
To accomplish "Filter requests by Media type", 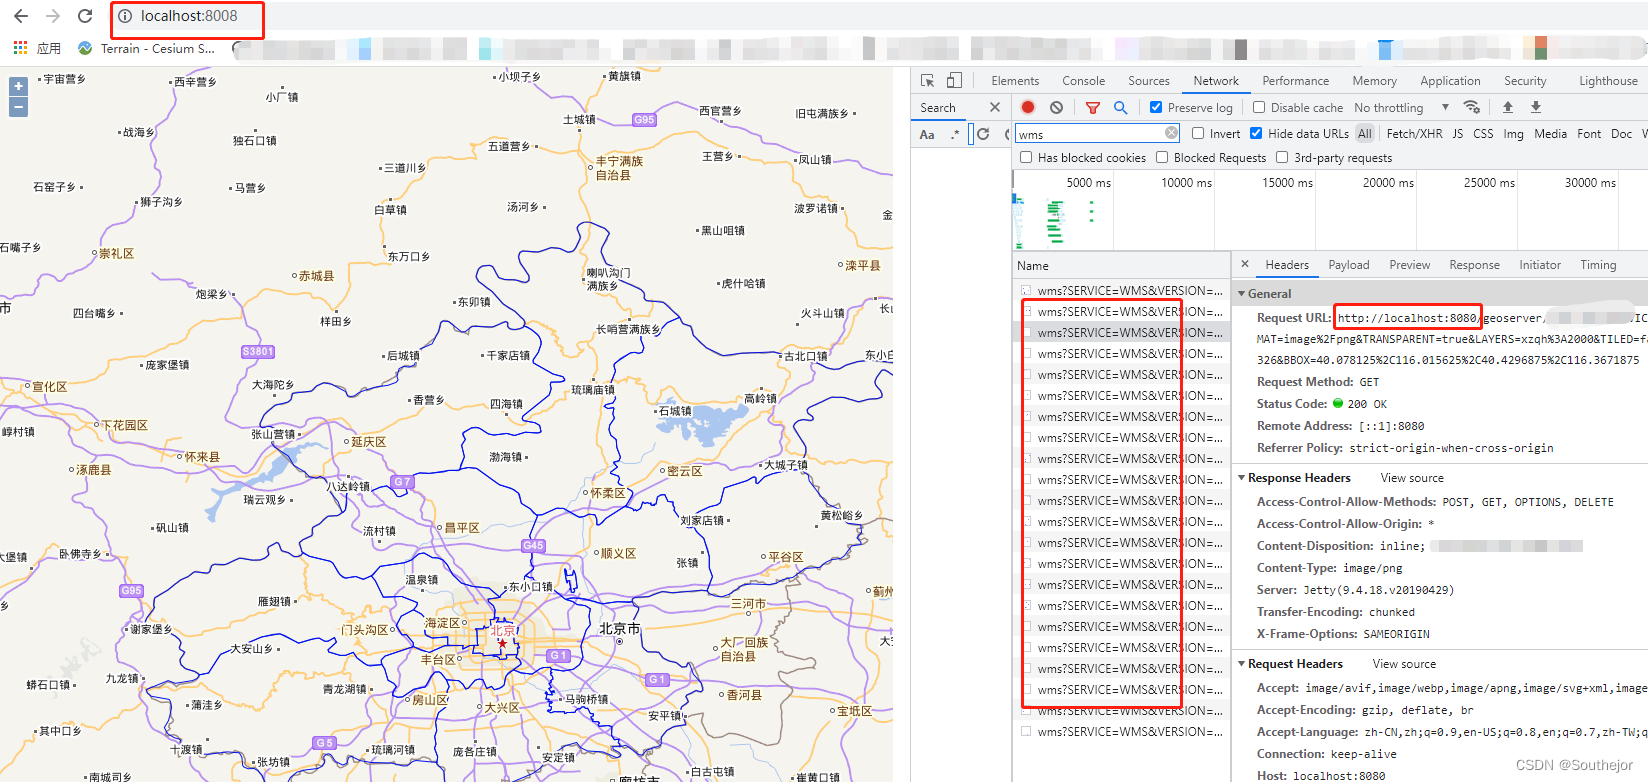I will point(1550,133).
